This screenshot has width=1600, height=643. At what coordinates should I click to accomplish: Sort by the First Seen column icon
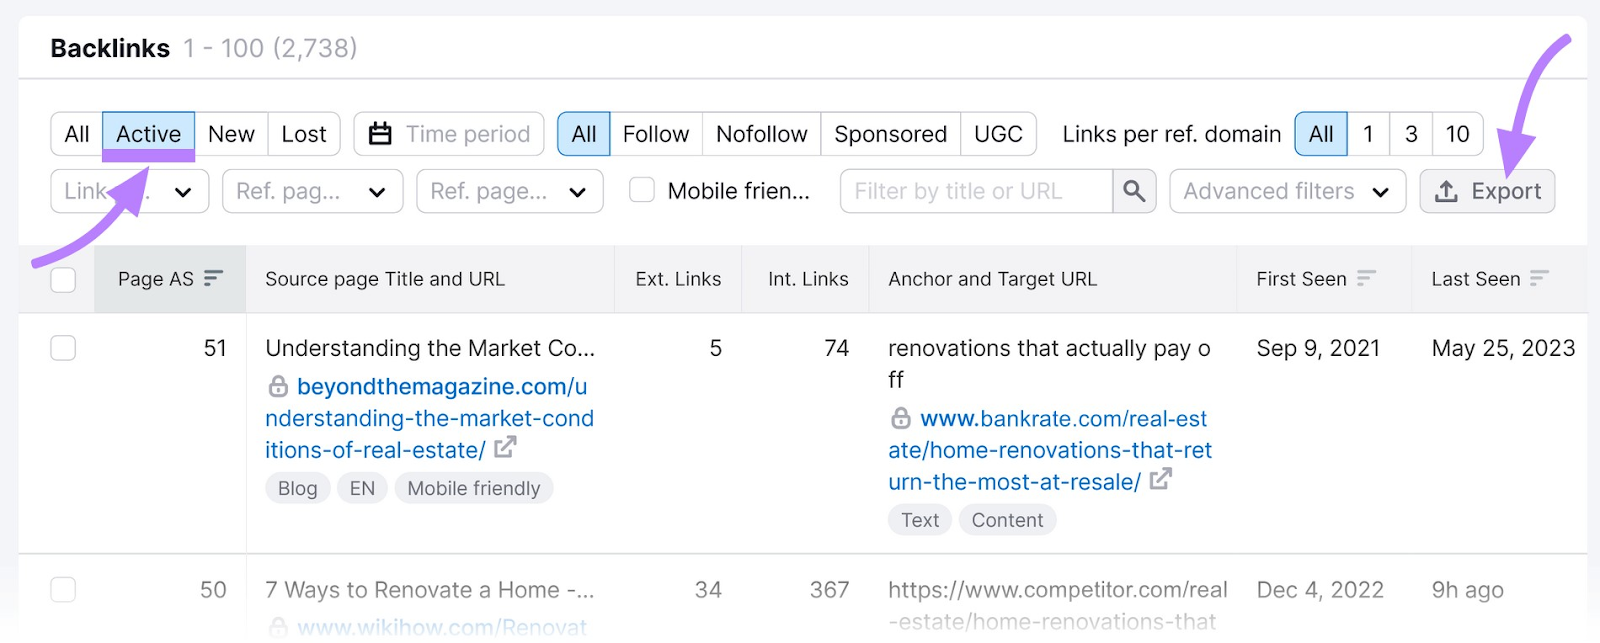1368,279
